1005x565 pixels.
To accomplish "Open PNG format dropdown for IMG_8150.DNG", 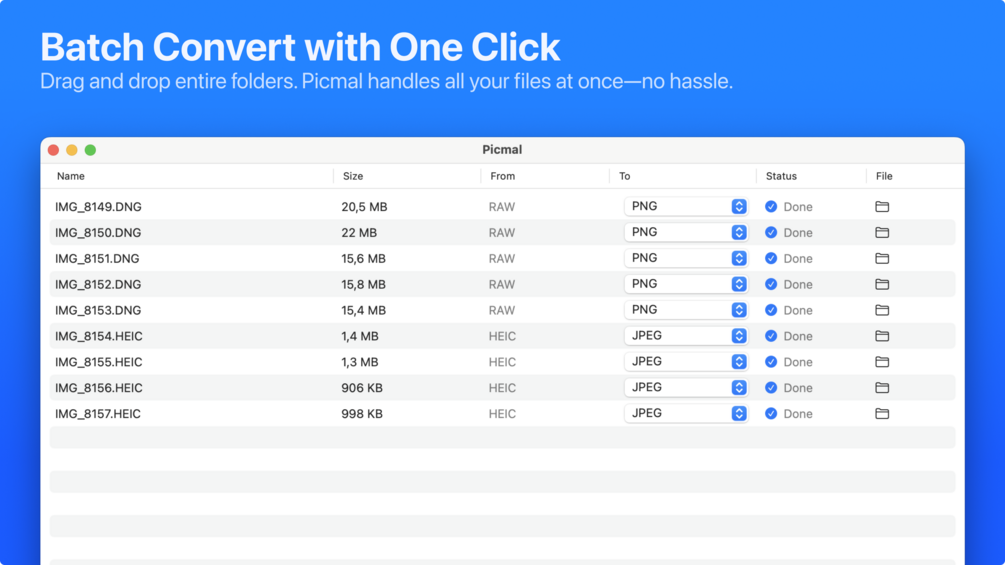I will tap(686, 232).
